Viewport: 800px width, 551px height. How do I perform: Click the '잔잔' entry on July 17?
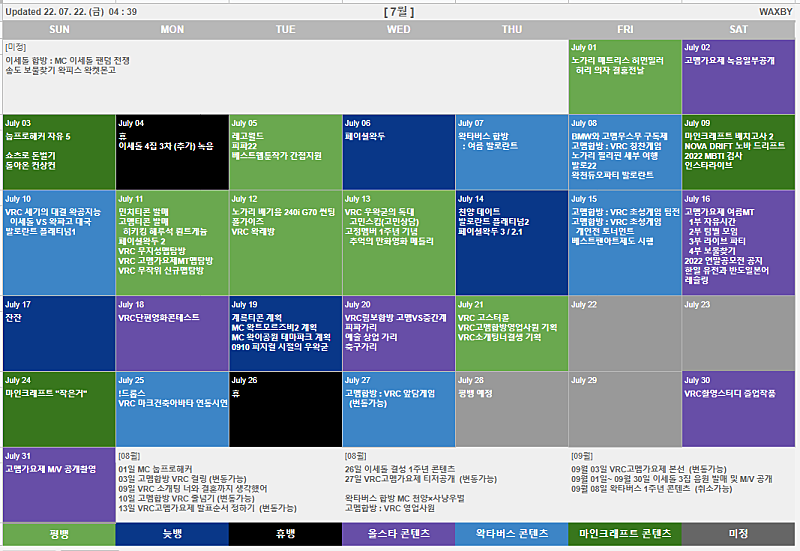click(13, 317)
